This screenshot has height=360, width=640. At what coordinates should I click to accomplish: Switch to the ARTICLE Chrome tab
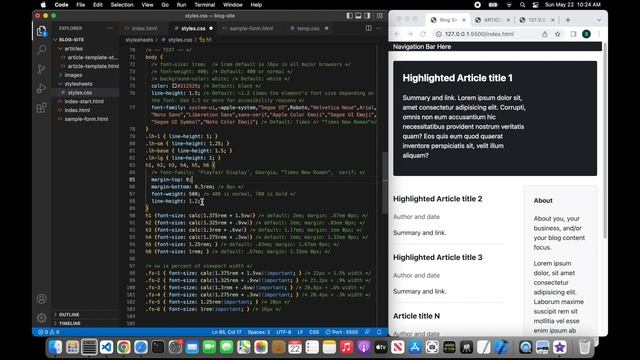(492, 20)
